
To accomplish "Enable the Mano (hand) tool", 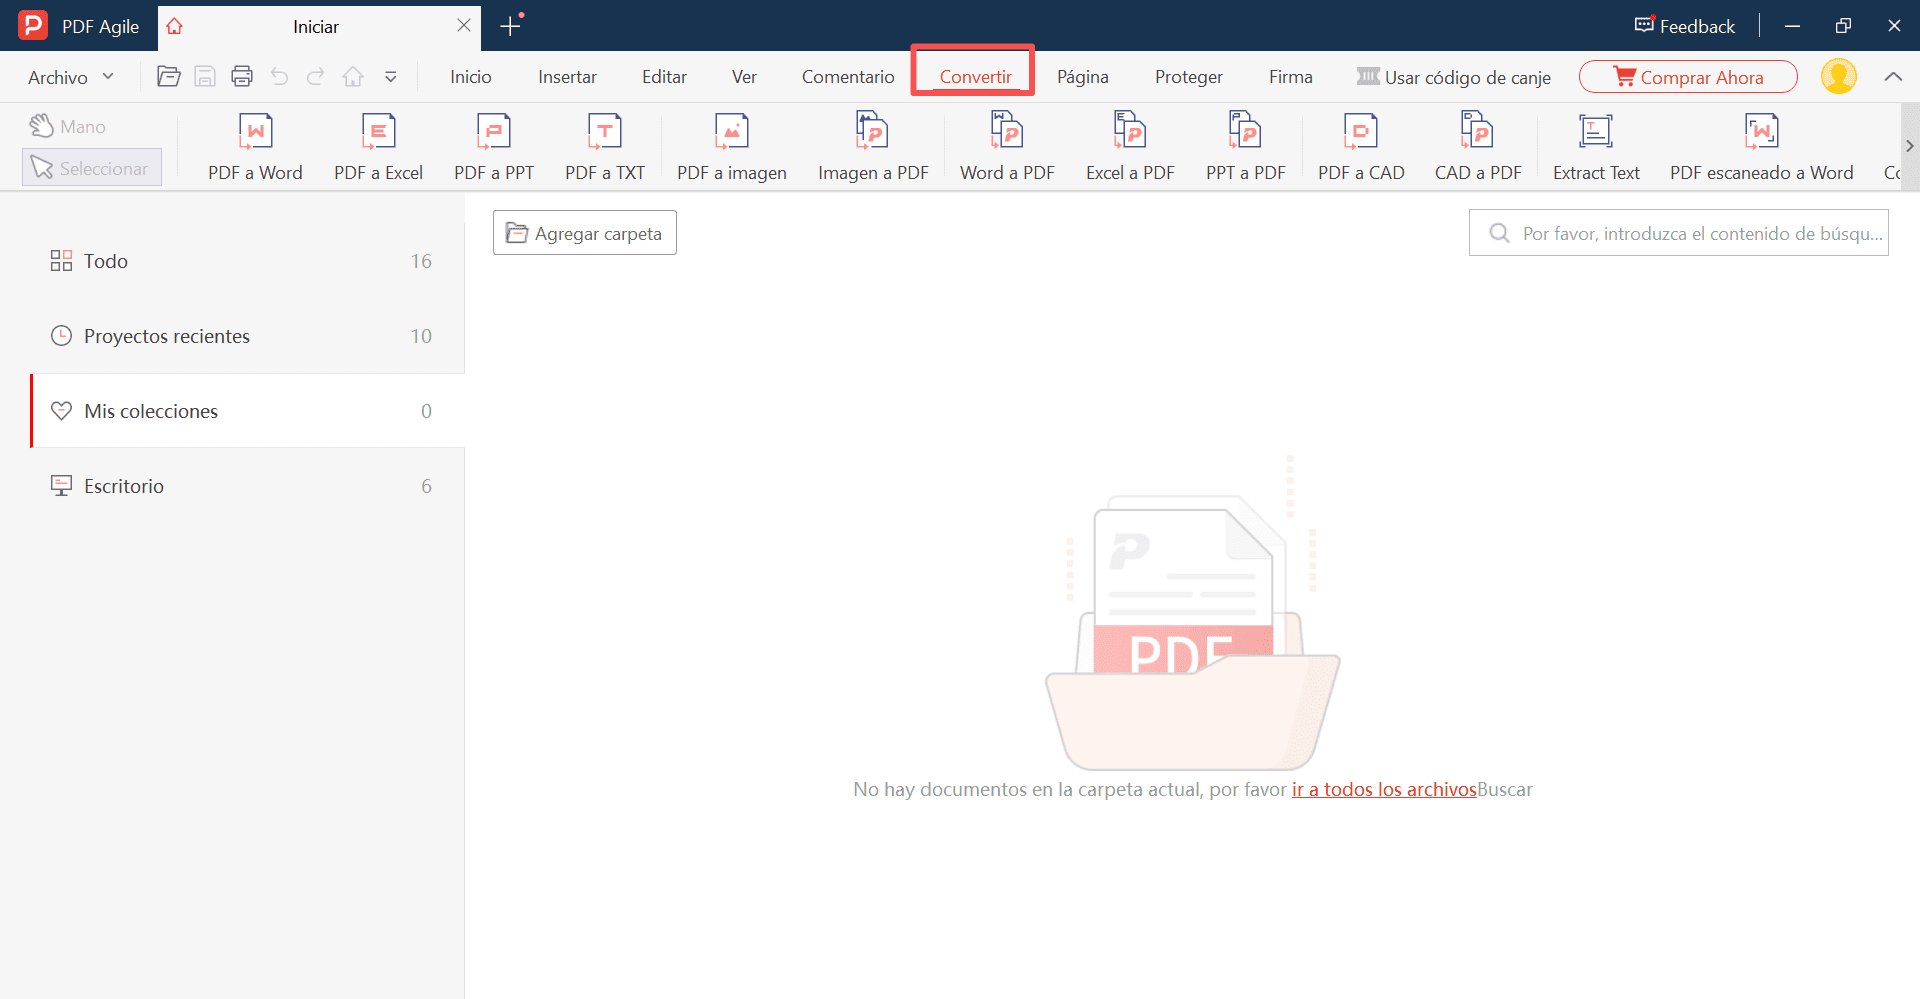I will pos(67,126).
